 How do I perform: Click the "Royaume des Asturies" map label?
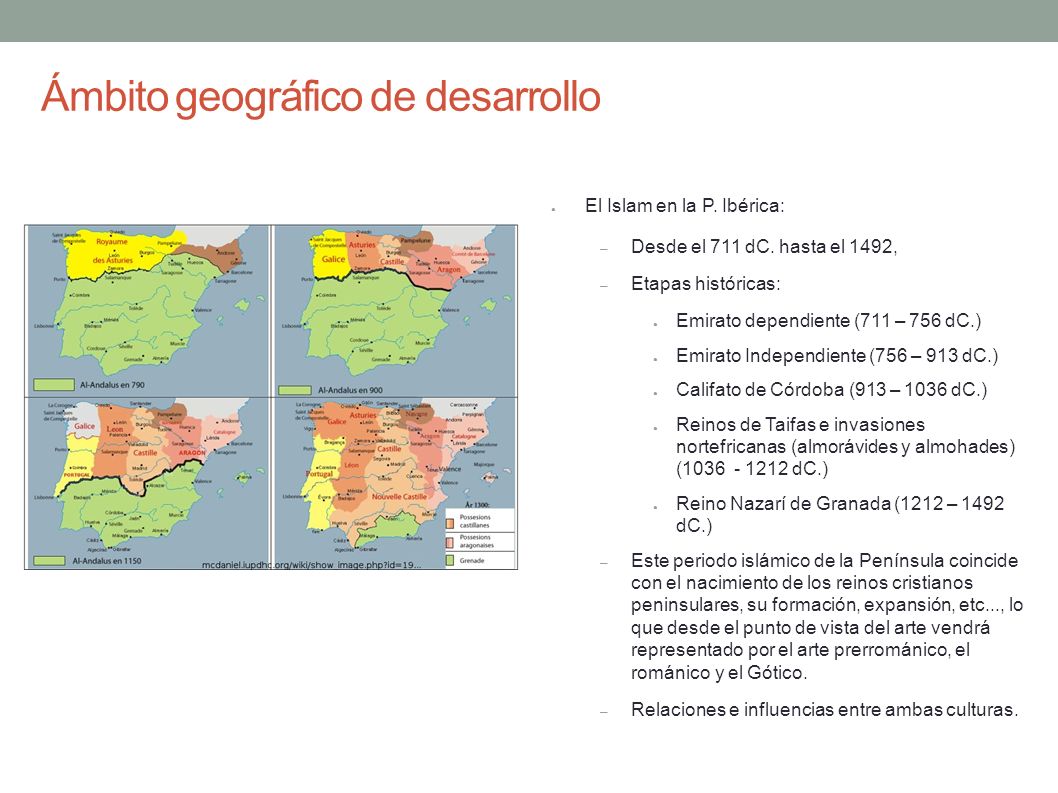[111, 250]
